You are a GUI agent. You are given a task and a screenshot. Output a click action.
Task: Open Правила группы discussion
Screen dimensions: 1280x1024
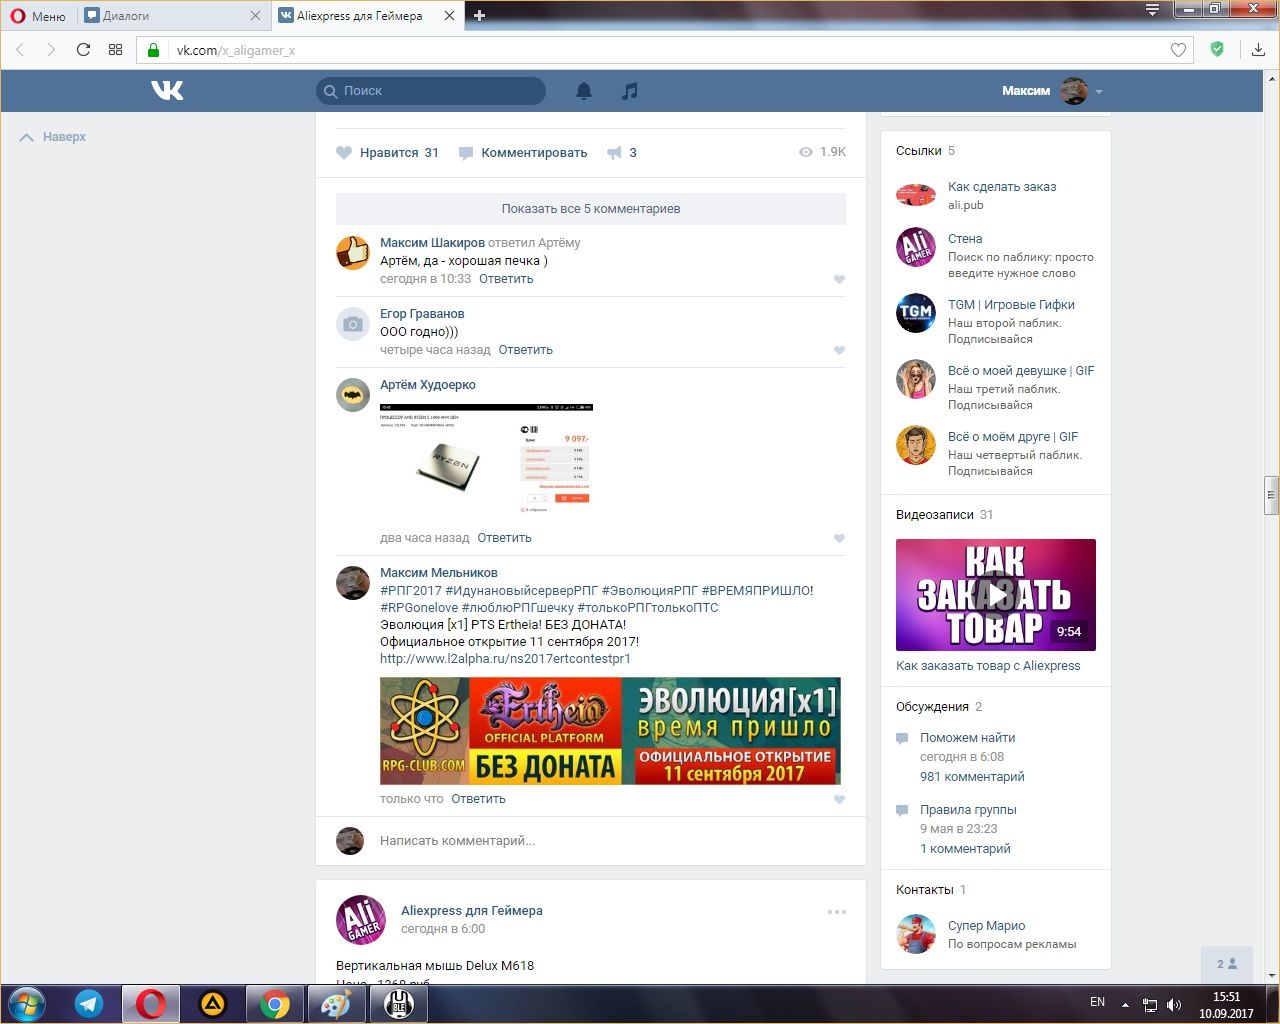968,810
